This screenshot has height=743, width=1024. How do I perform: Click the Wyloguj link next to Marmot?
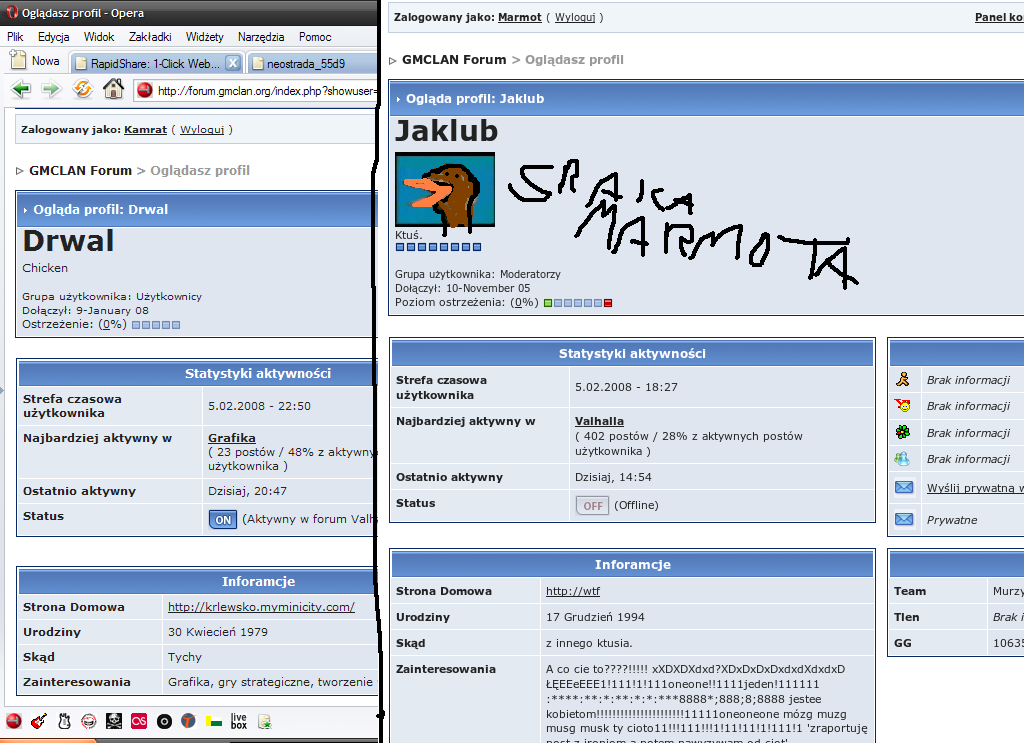pos(576,18)
